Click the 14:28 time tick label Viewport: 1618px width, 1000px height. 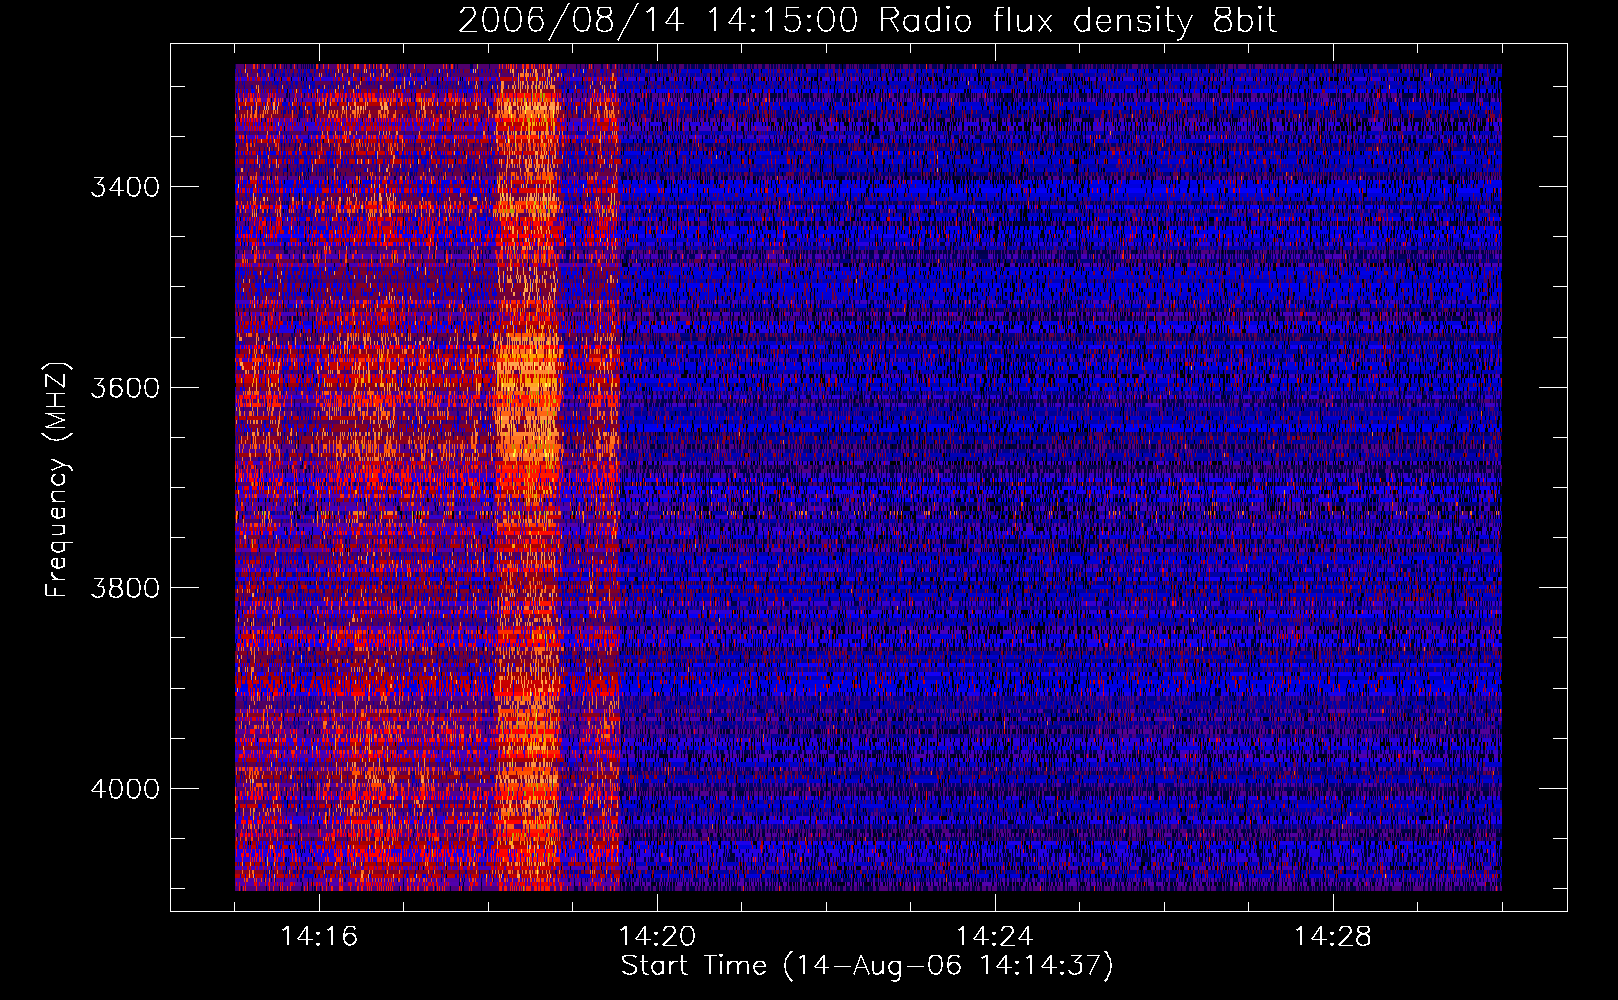tap(1332, 937)
